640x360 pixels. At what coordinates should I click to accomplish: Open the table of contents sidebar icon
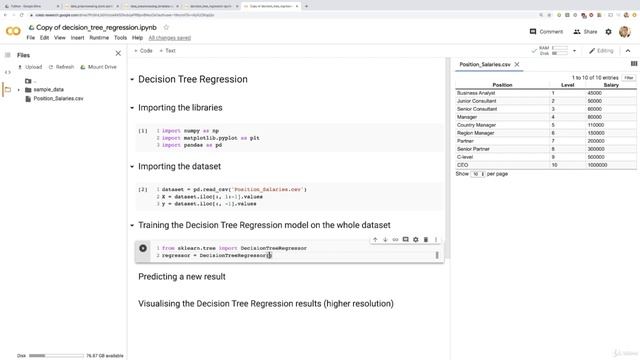[7, 55]
